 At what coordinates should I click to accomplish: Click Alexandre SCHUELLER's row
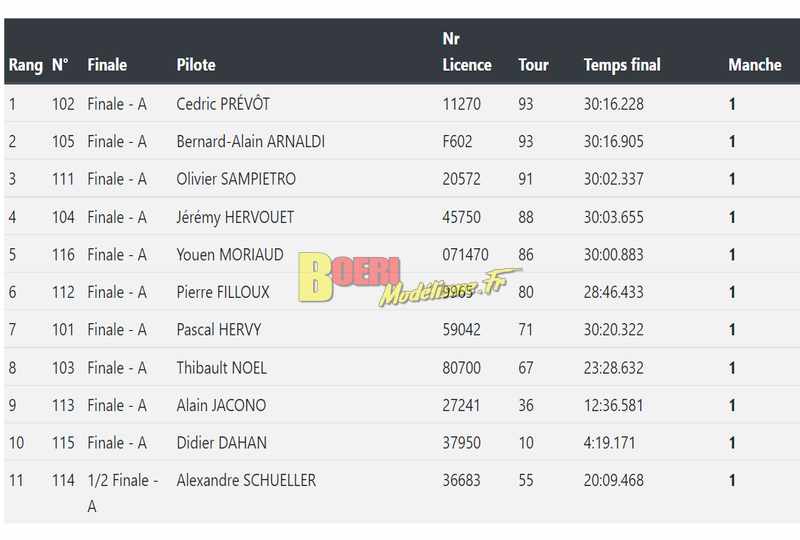click(x=402, y=492)
